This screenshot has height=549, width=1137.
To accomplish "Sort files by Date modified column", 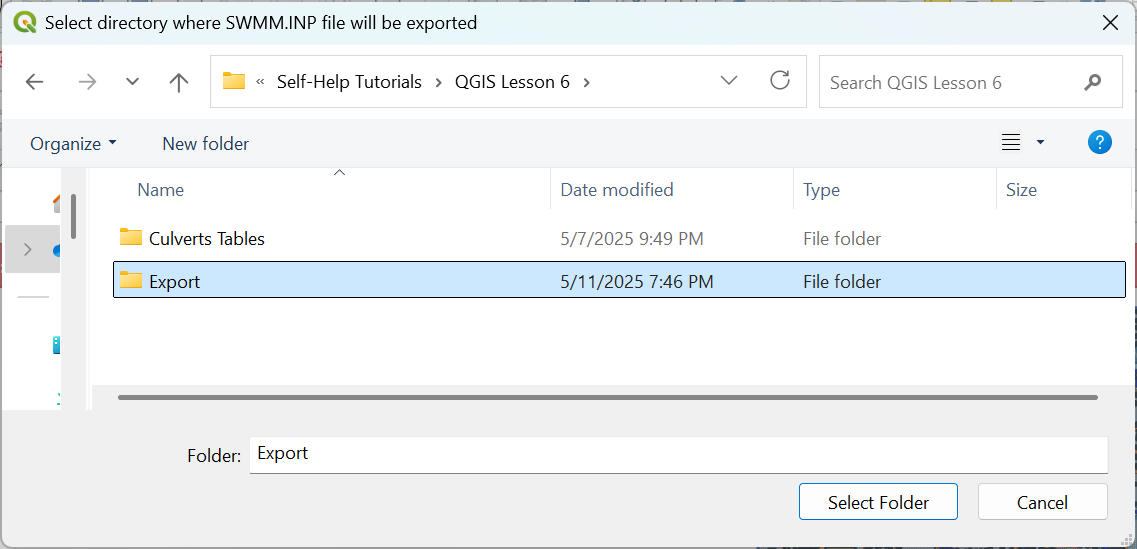I will [x=617, y=190].
